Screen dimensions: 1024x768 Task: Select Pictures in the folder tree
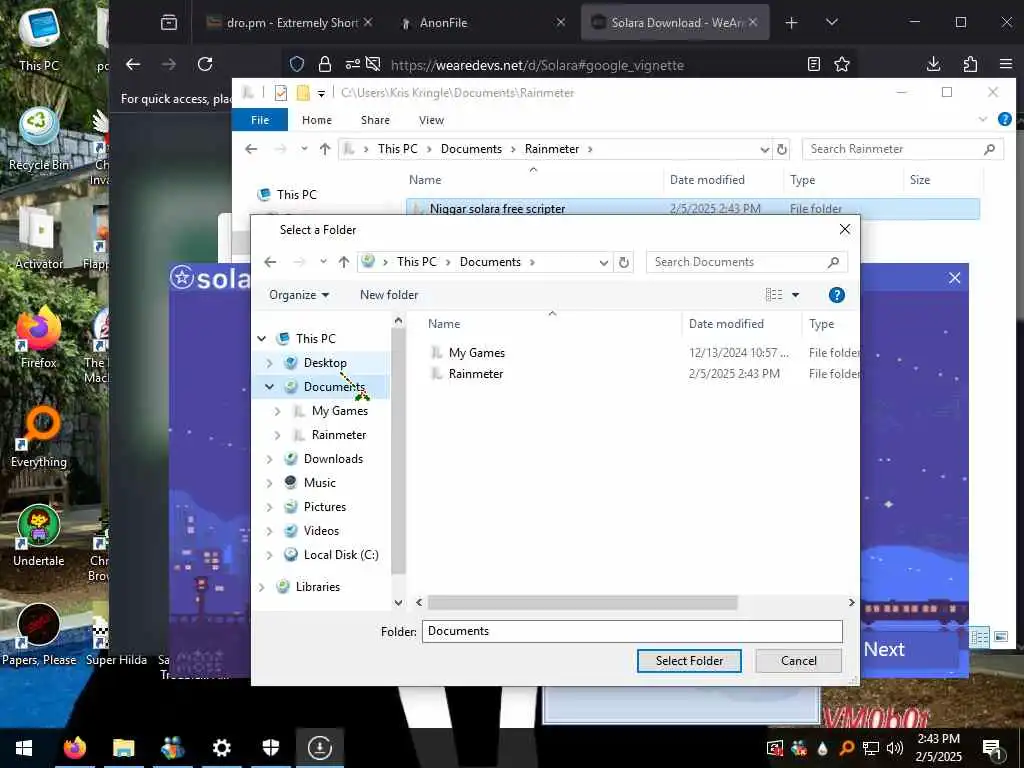pos(325,507)
